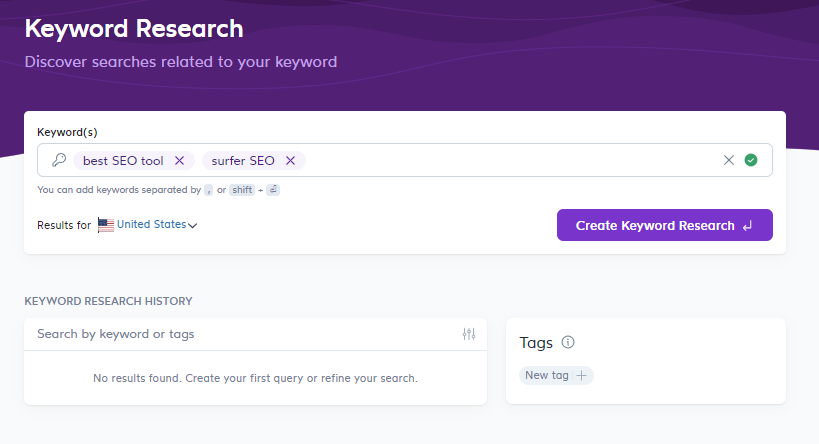Select the 'surfer SEO' keyword chip text
Image resolution: width=819 pixels, height=444 pixels.
[243, 161]
